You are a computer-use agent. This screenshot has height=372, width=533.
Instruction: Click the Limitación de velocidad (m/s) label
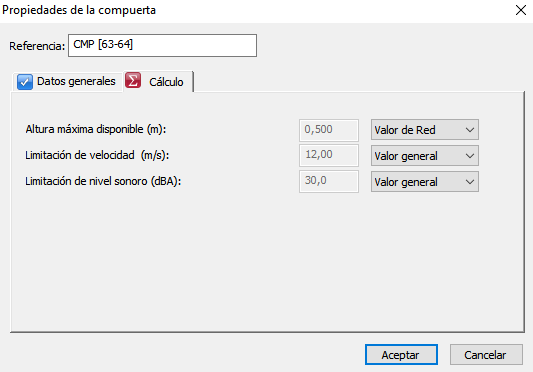pos(97,155)
